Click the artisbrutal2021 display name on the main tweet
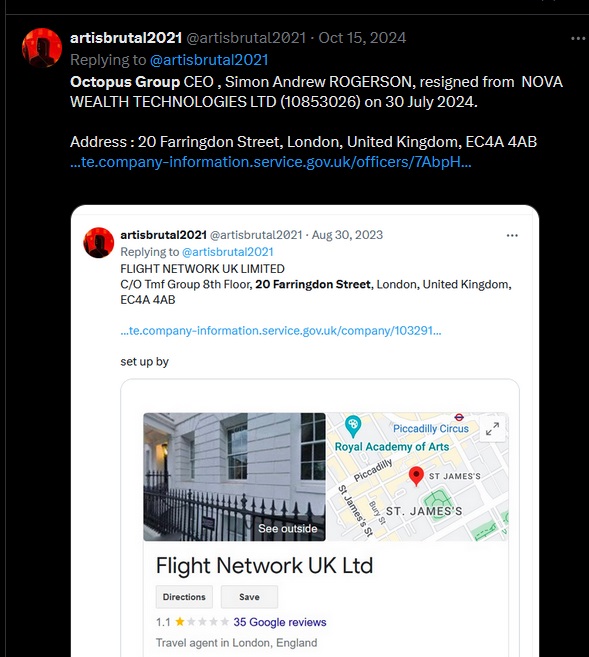The image size is (589, 657). coord(126,38)
